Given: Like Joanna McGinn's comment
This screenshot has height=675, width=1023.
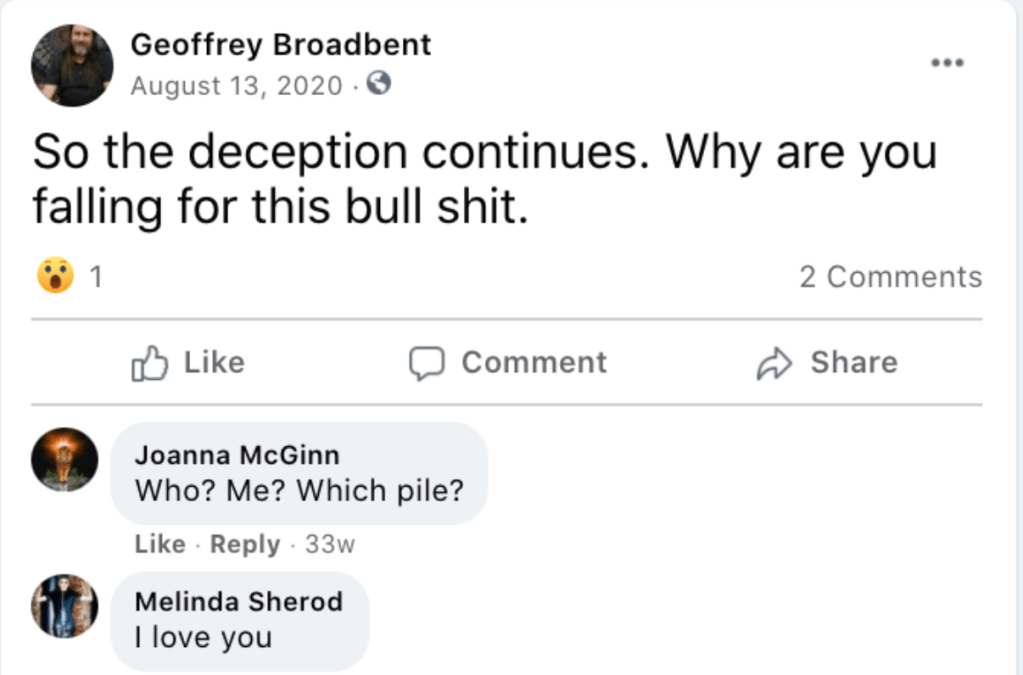Looking at the screenshot, I should point(160,545).
